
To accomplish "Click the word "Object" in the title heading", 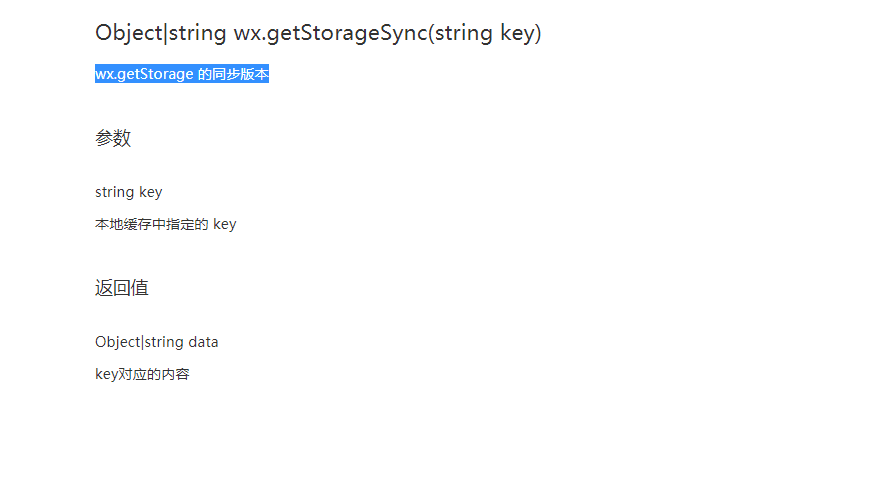I will click(128, 33).
